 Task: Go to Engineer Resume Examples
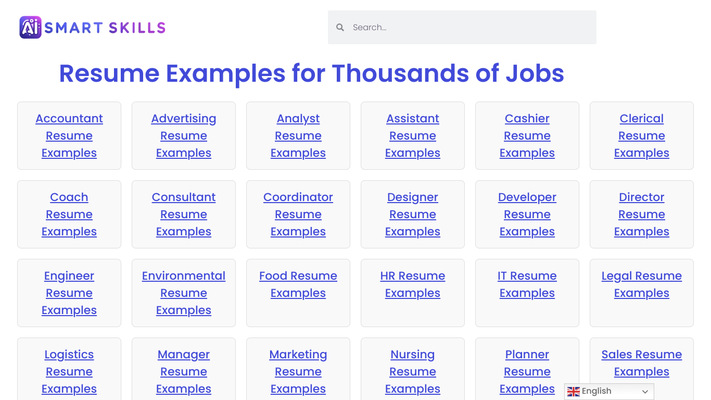click(69, 293)
